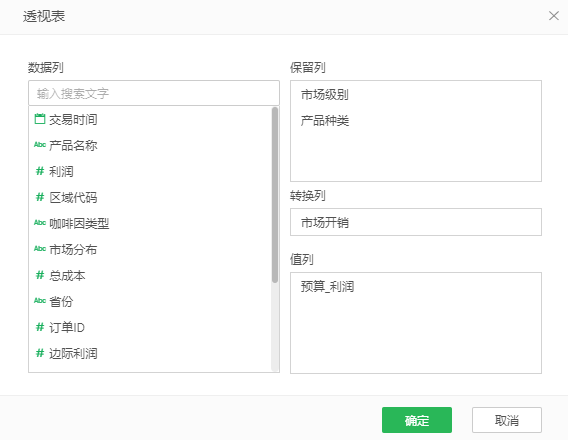The width and height of the screenshot is (568, 440).
Task: Select the 订单ID column in data list
Action: pos(150,327)
